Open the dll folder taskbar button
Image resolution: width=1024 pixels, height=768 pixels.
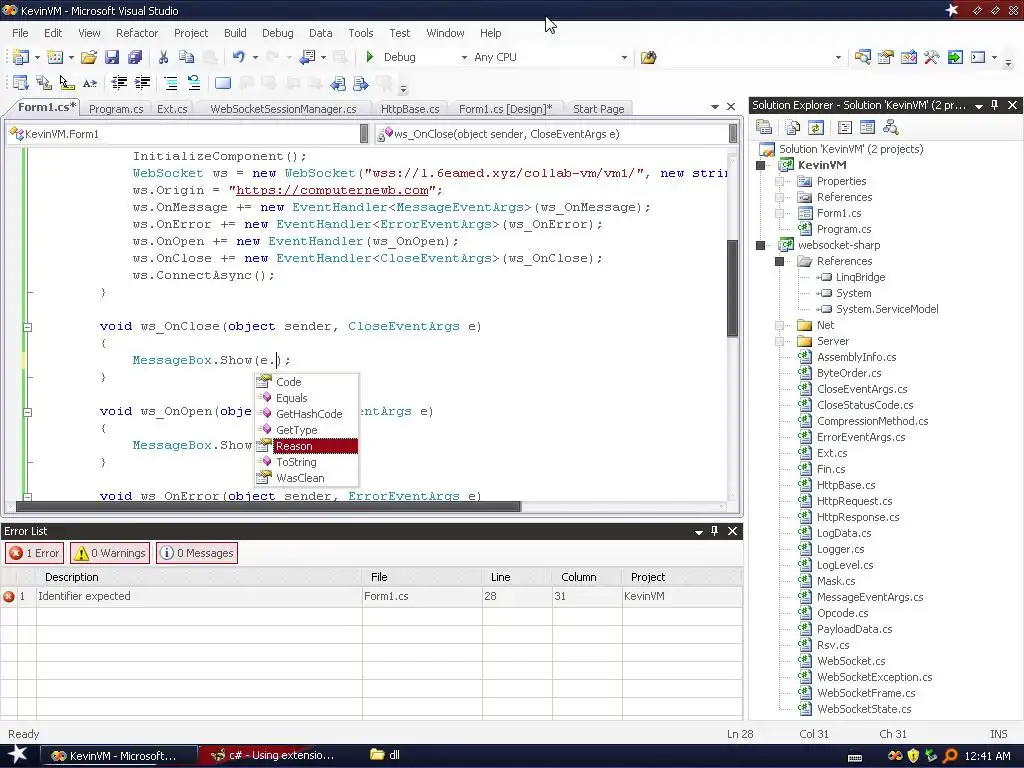(x=385, y=755)
